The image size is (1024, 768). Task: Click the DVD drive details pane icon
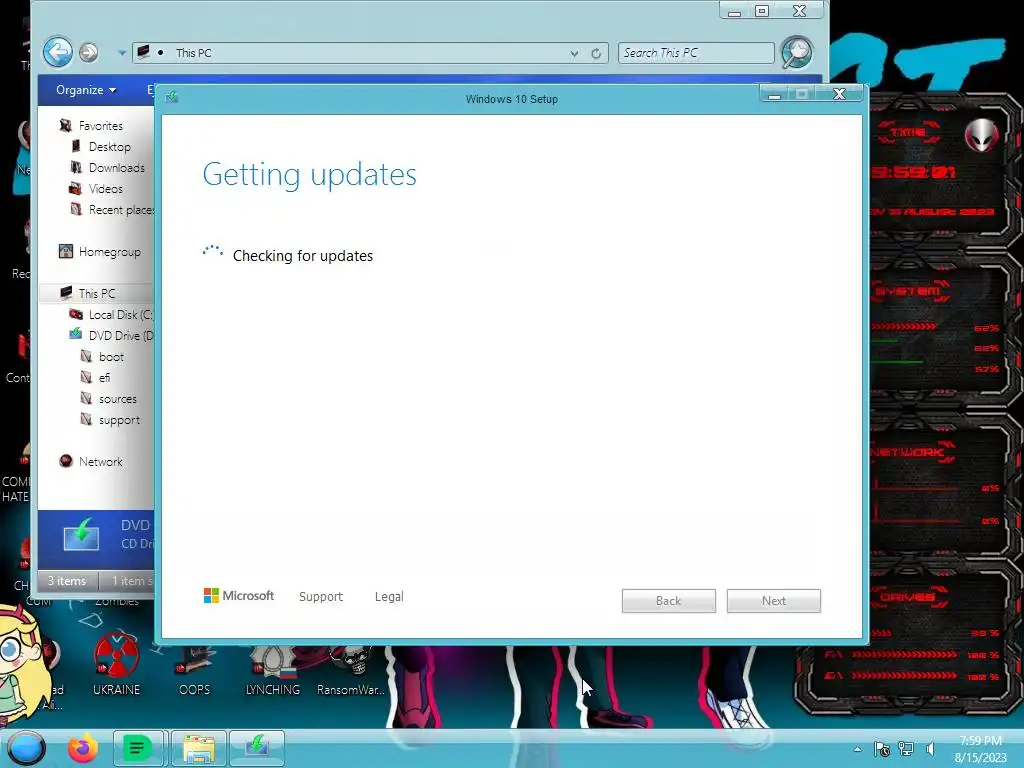click(82, 534)
